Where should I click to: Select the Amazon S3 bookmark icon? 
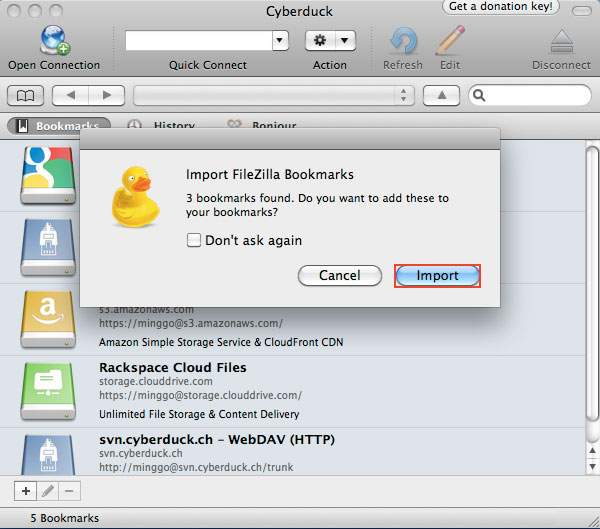48,320
